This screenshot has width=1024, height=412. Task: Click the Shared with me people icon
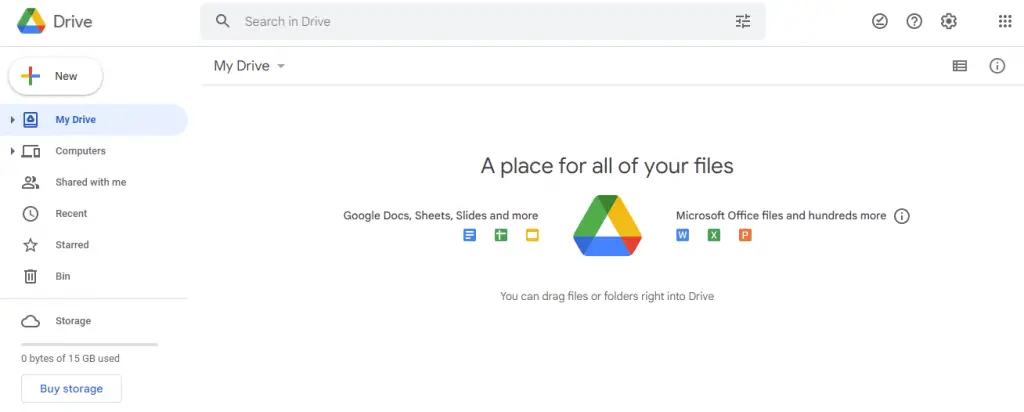(31, 182)
